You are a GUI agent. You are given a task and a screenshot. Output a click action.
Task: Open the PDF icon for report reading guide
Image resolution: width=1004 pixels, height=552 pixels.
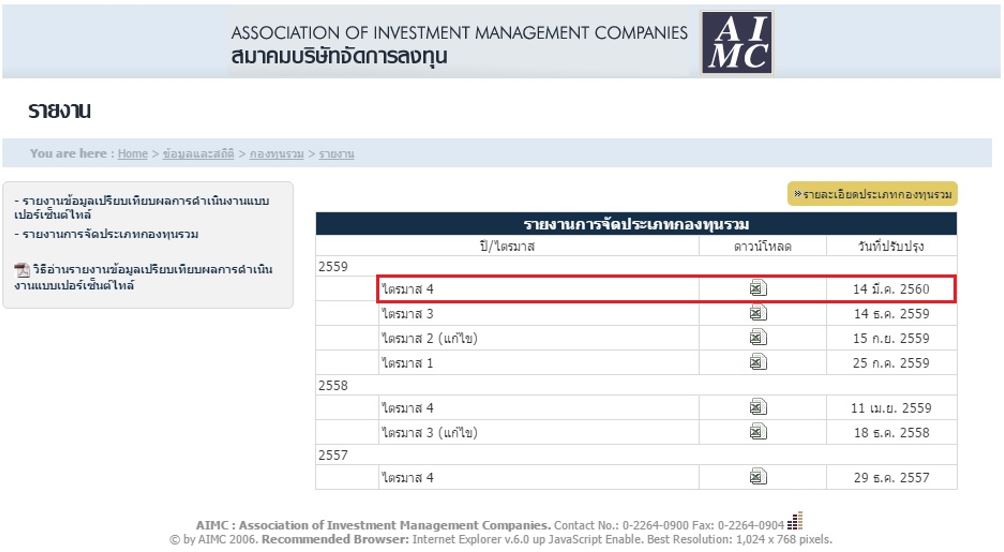[x=22, y=270]
